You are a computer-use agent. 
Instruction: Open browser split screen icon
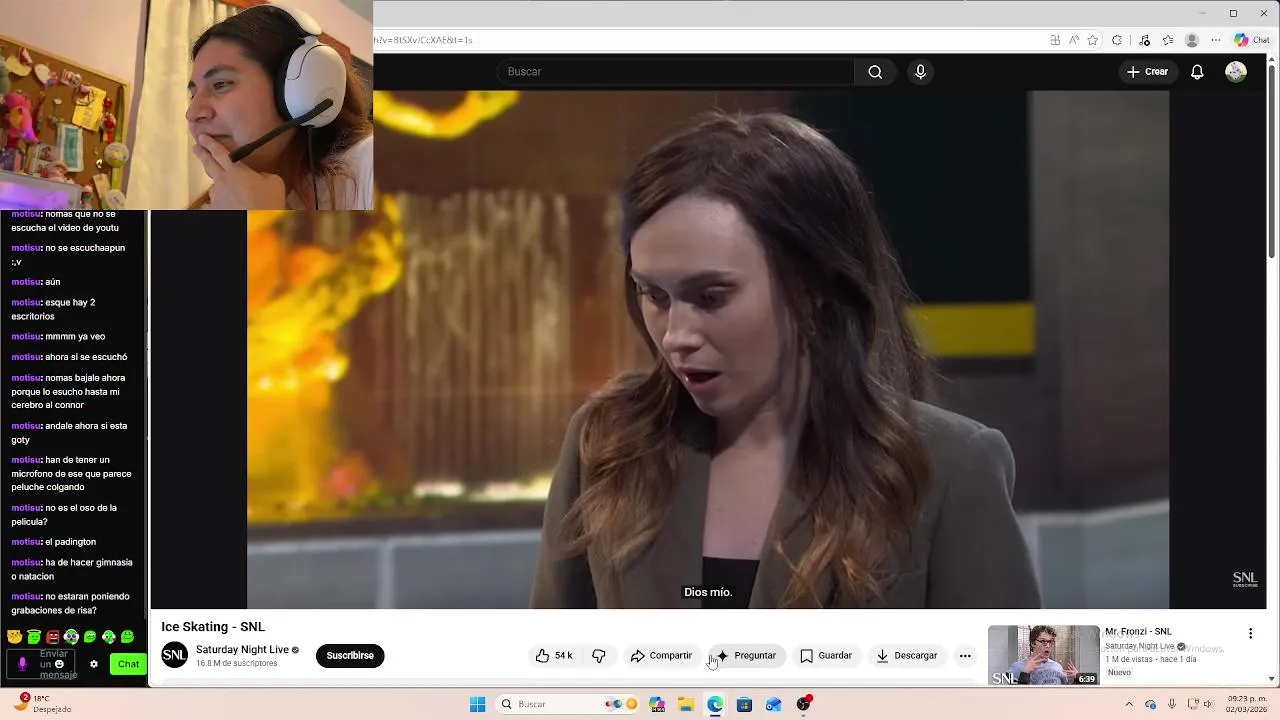(x=1055, y=40)
